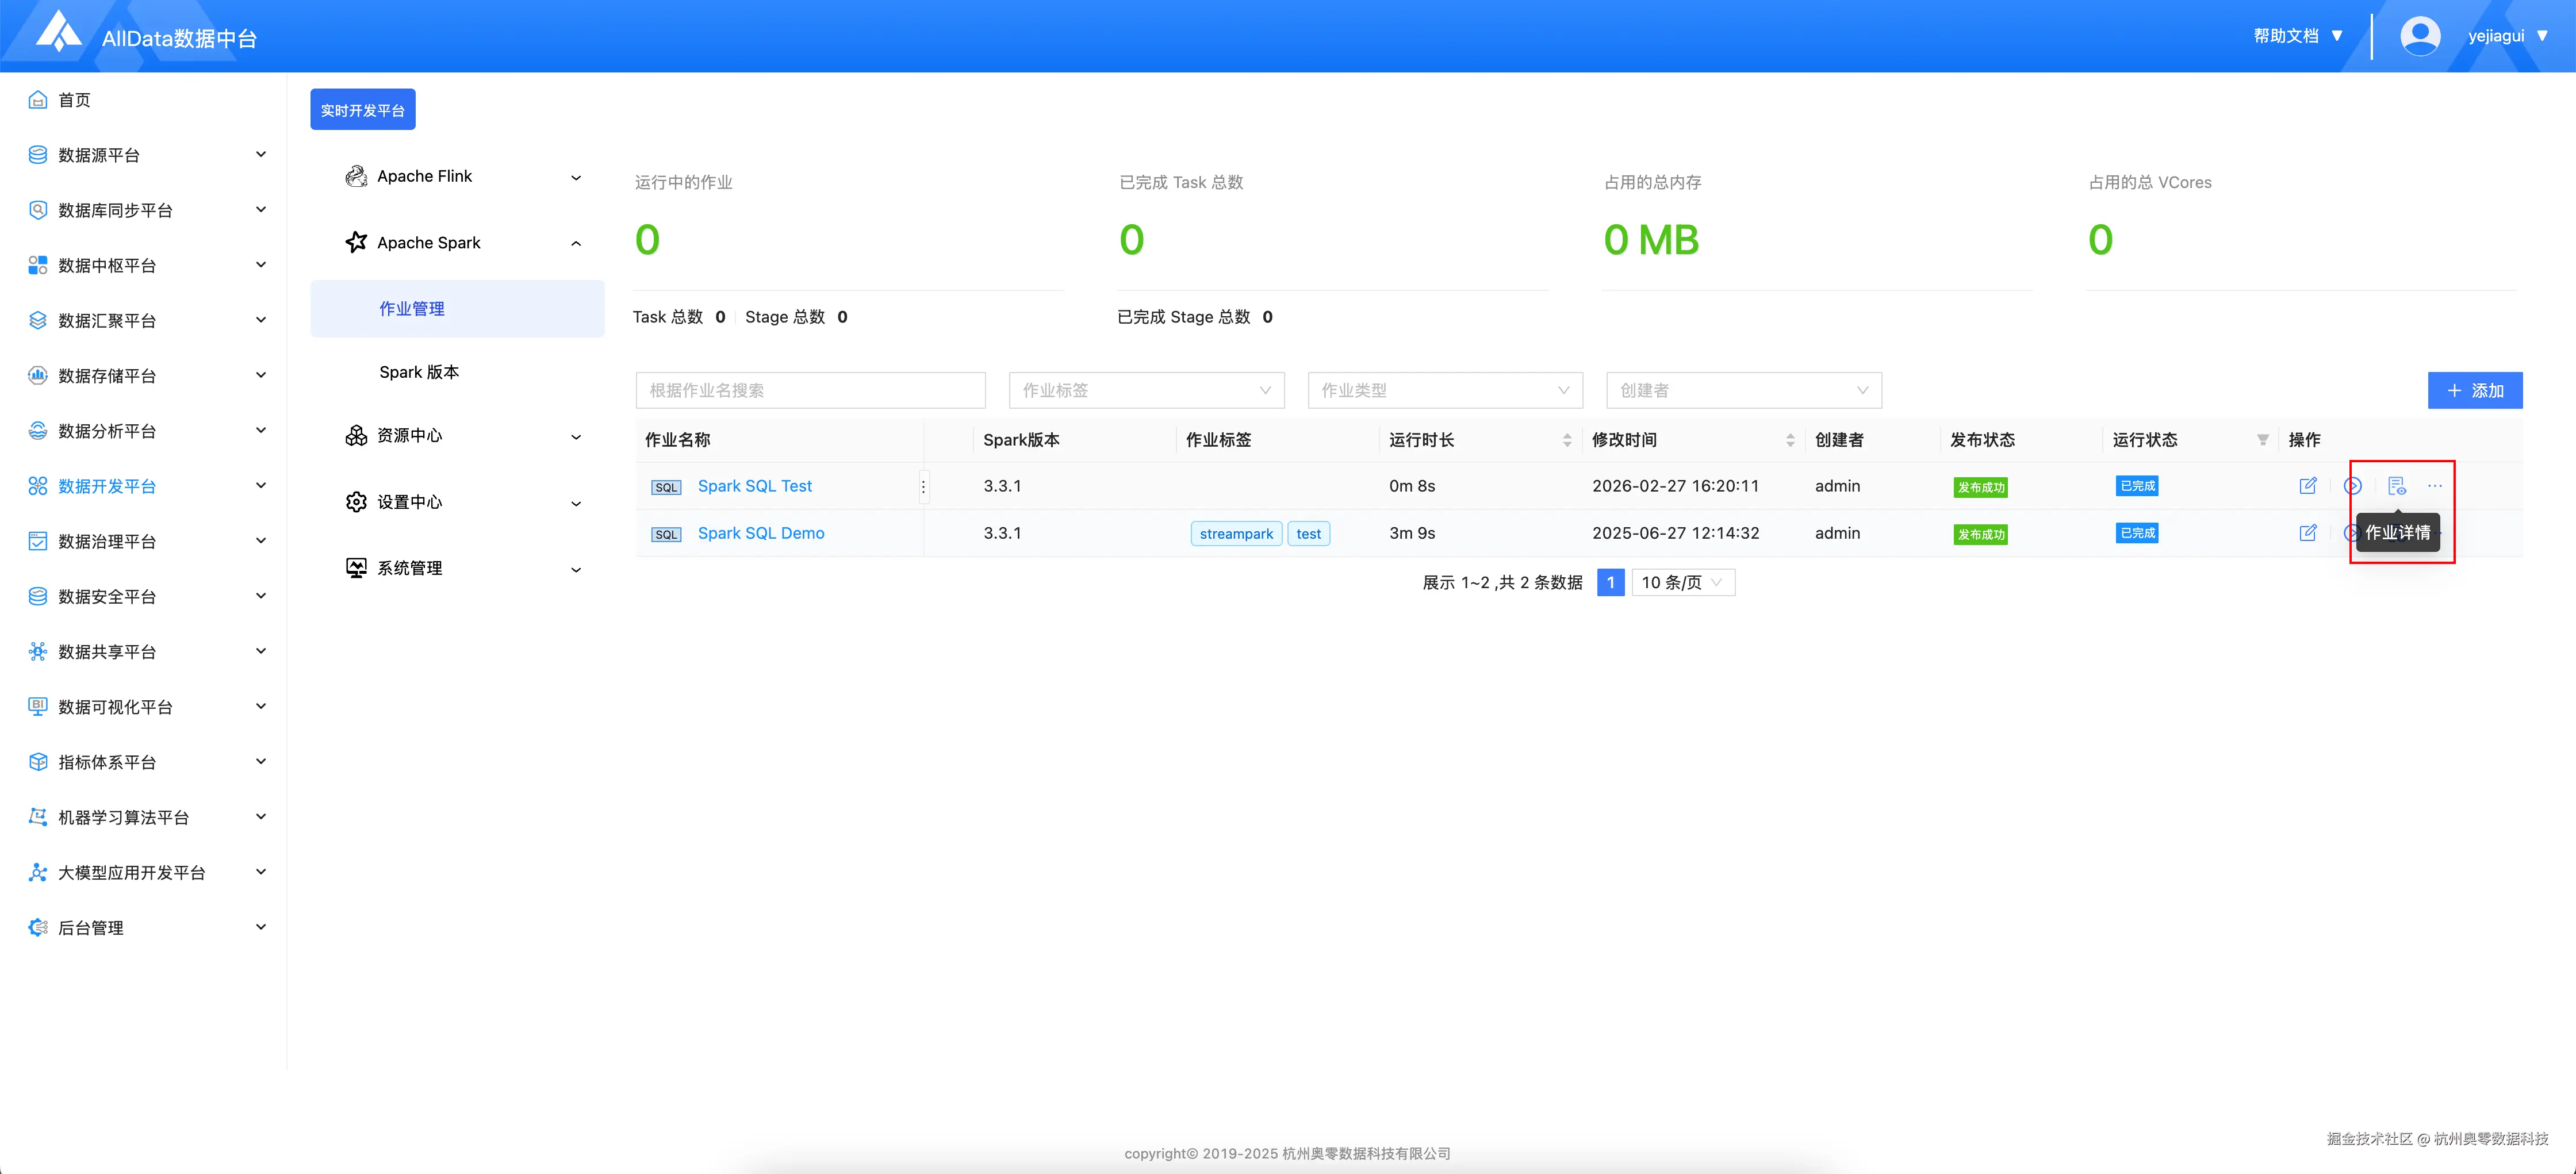2576x1174 pixels.
Task: Click the 运行时长 column sort arrows
Action: click(x=1566, y=440)
